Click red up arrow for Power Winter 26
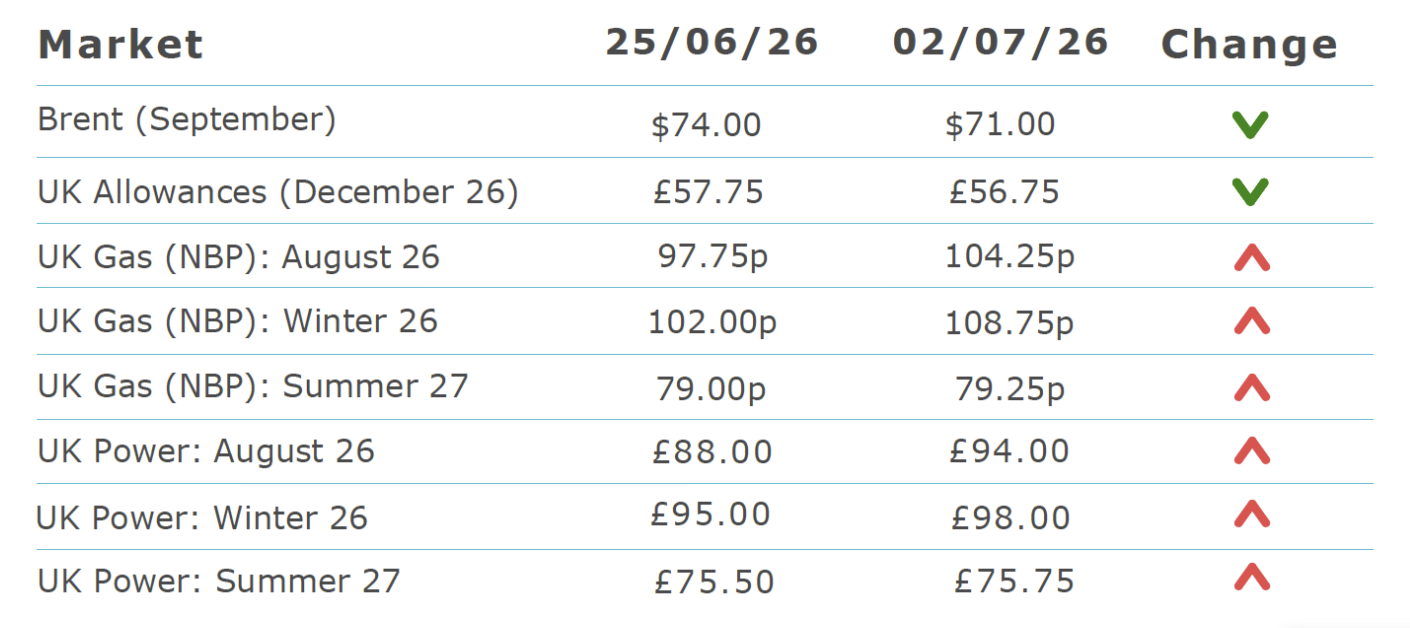The image size is (1410, 628). click(1251, 515)
